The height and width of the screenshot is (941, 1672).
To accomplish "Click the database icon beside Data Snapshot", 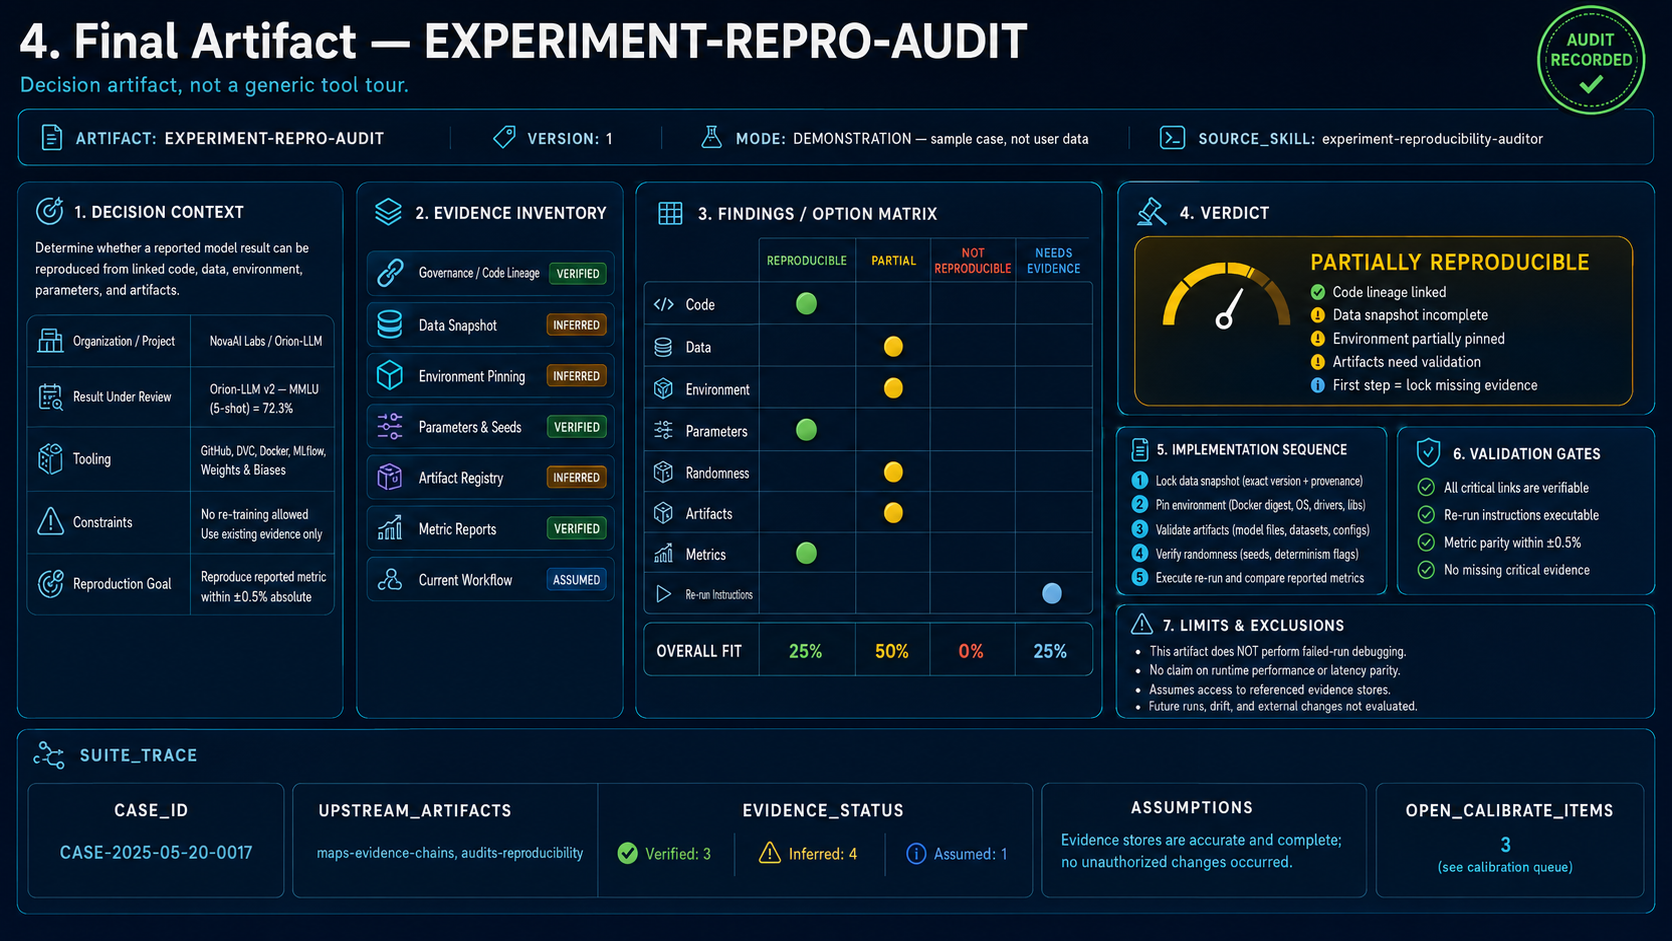I will point(390,325).
